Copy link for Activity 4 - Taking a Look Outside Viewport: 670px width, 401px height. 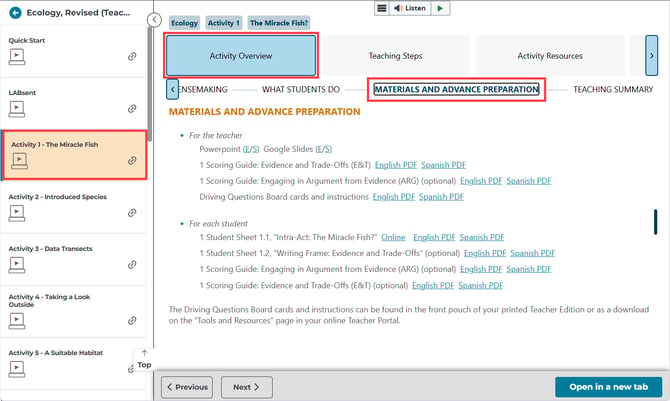click(x=132, y=320)
